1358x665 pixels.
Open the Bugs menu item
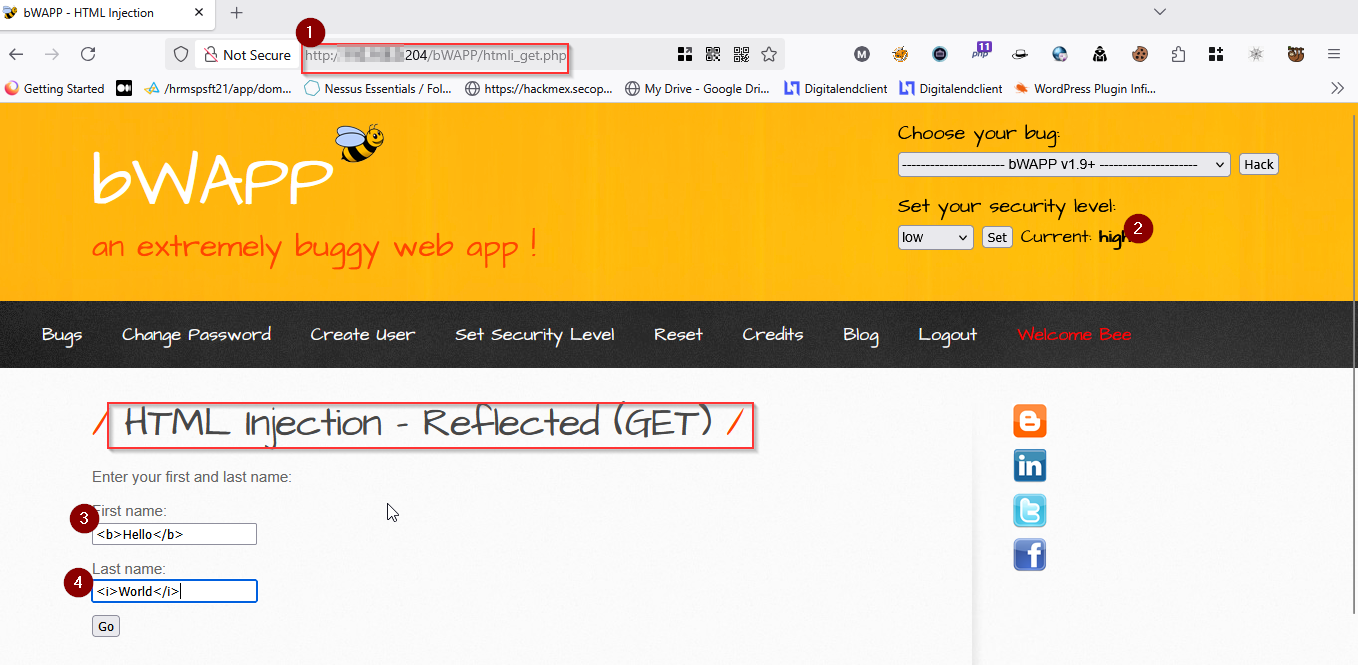[x=62, y=334]
